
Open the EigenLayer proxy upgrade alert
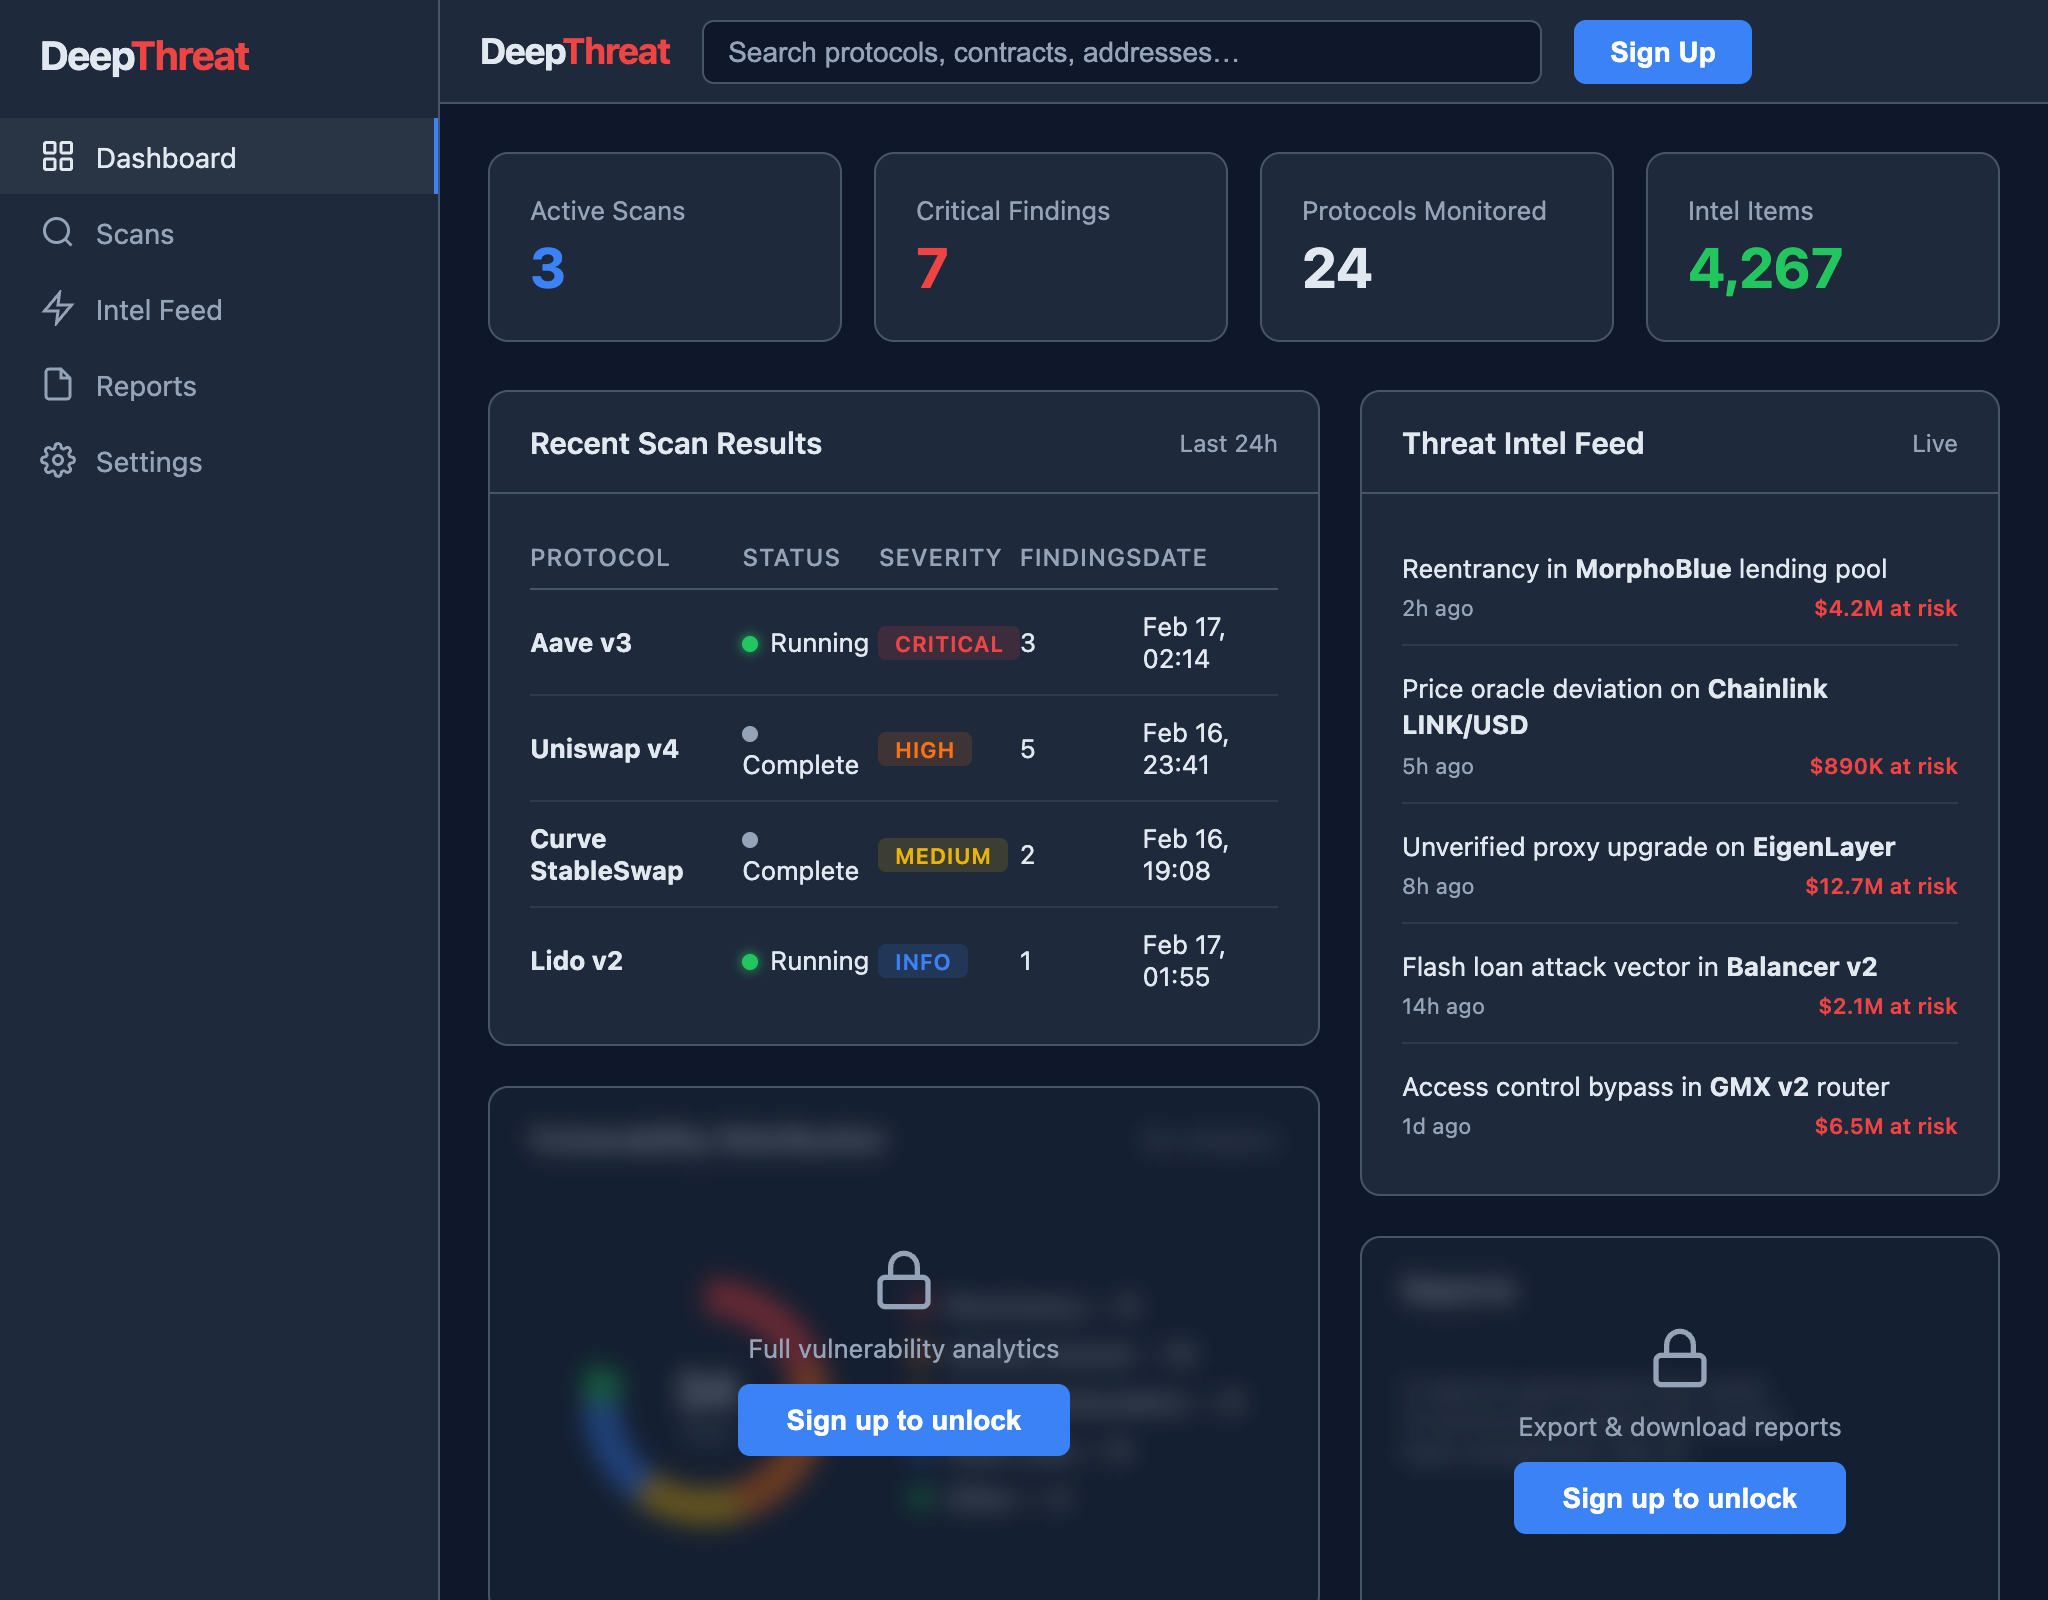[1648, 847]
